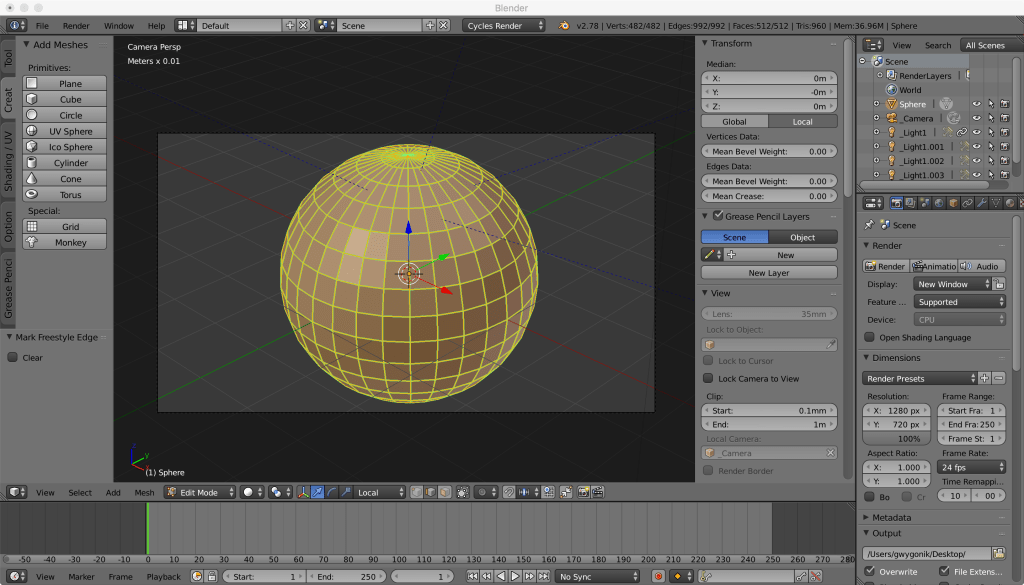Select the Scene tab icon in Properties
Viewport: 1024px width, 585px height.
pos(922,201)
